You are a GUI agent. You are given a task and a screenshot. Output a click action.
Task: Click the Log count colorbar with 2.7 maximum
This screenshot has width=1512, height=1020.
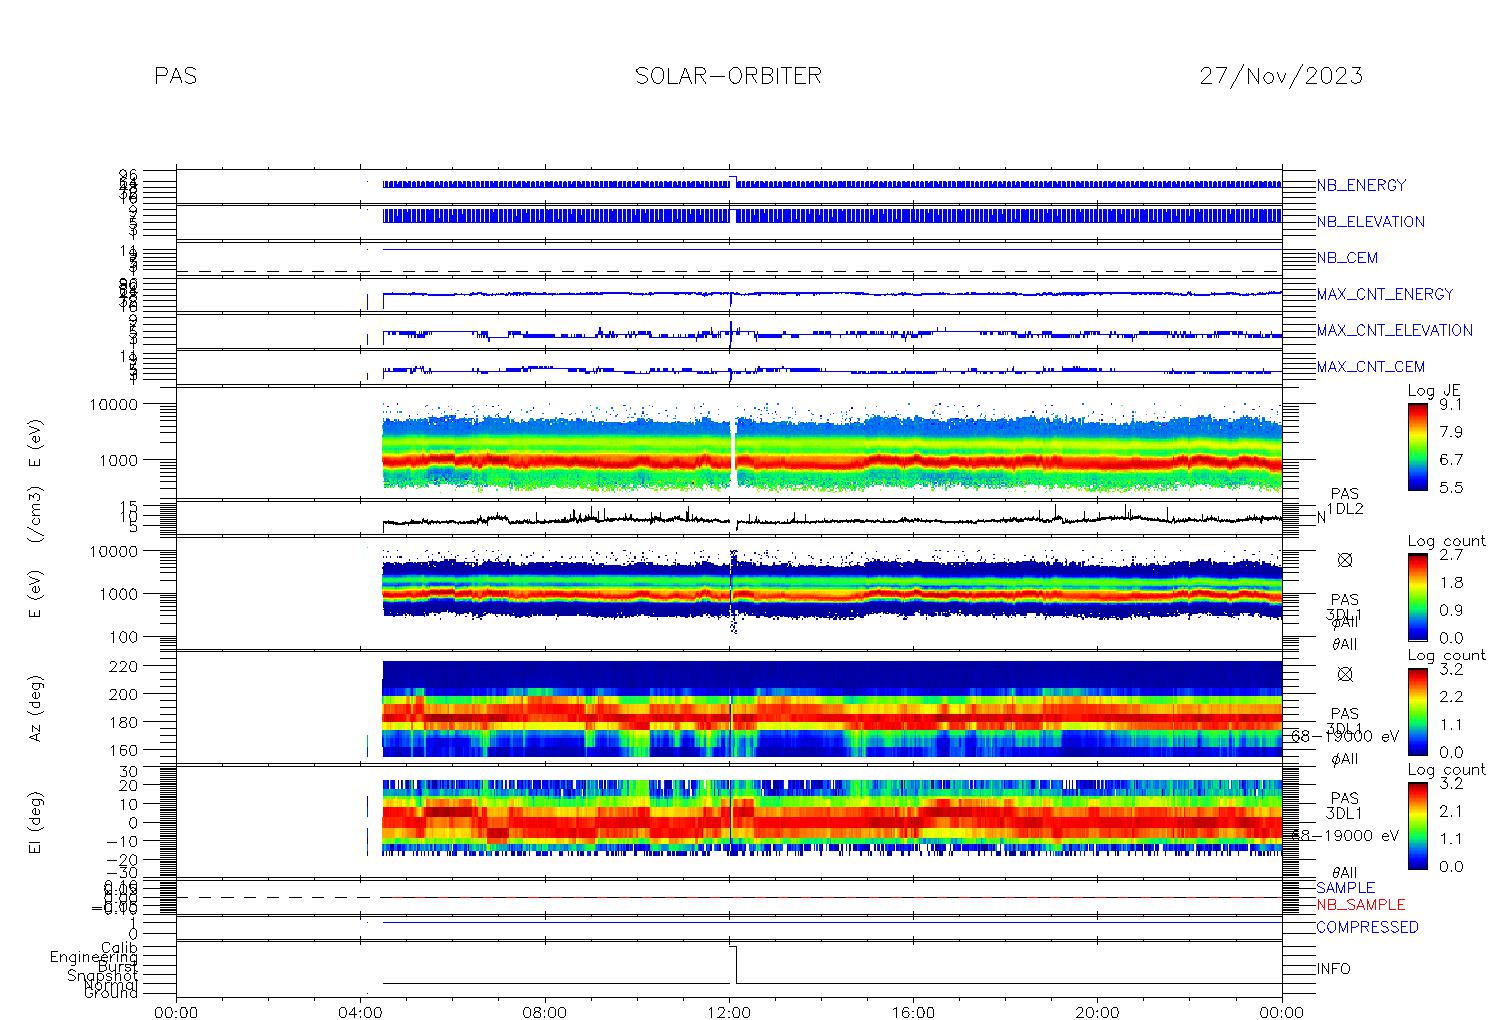(x=1417, y=597)
